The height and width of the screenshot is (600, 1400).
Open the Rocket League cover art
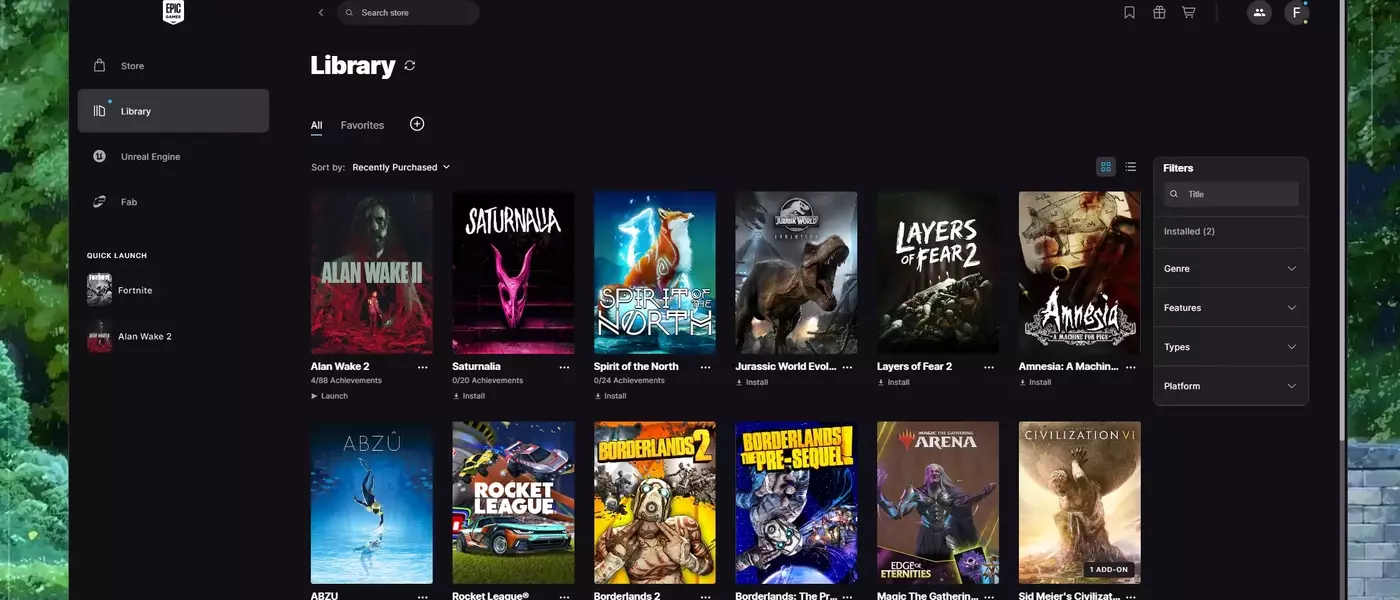[513, 502]
